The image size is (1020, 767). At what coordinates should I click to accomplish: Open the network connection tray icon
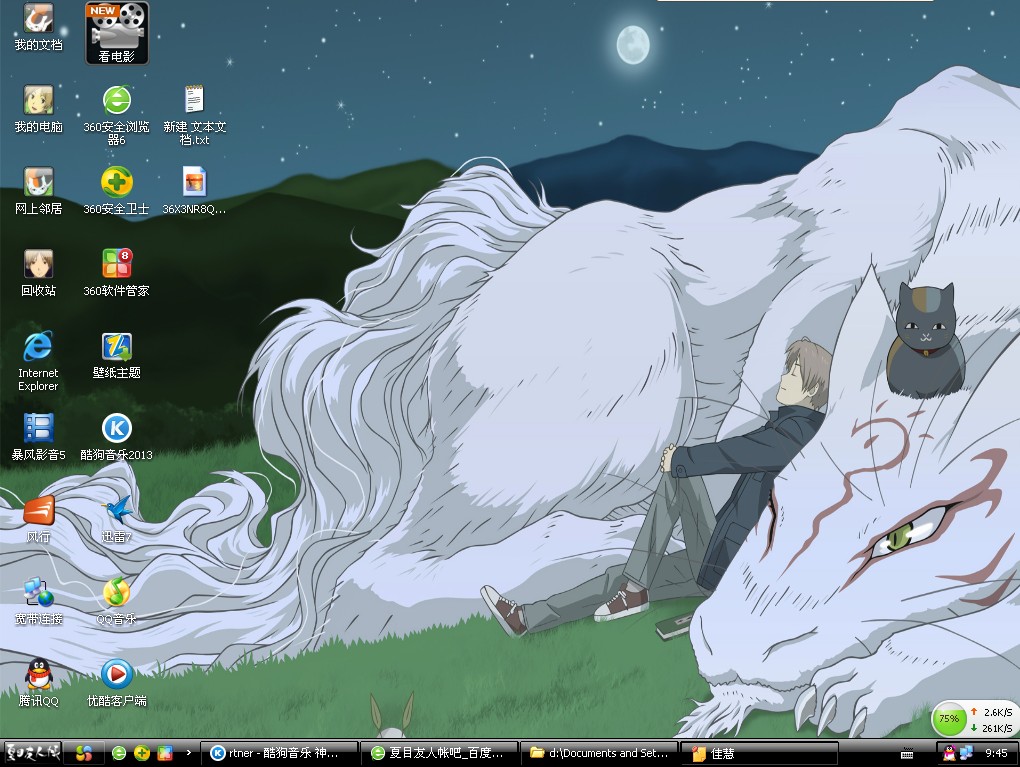click(x=966, y=753)
